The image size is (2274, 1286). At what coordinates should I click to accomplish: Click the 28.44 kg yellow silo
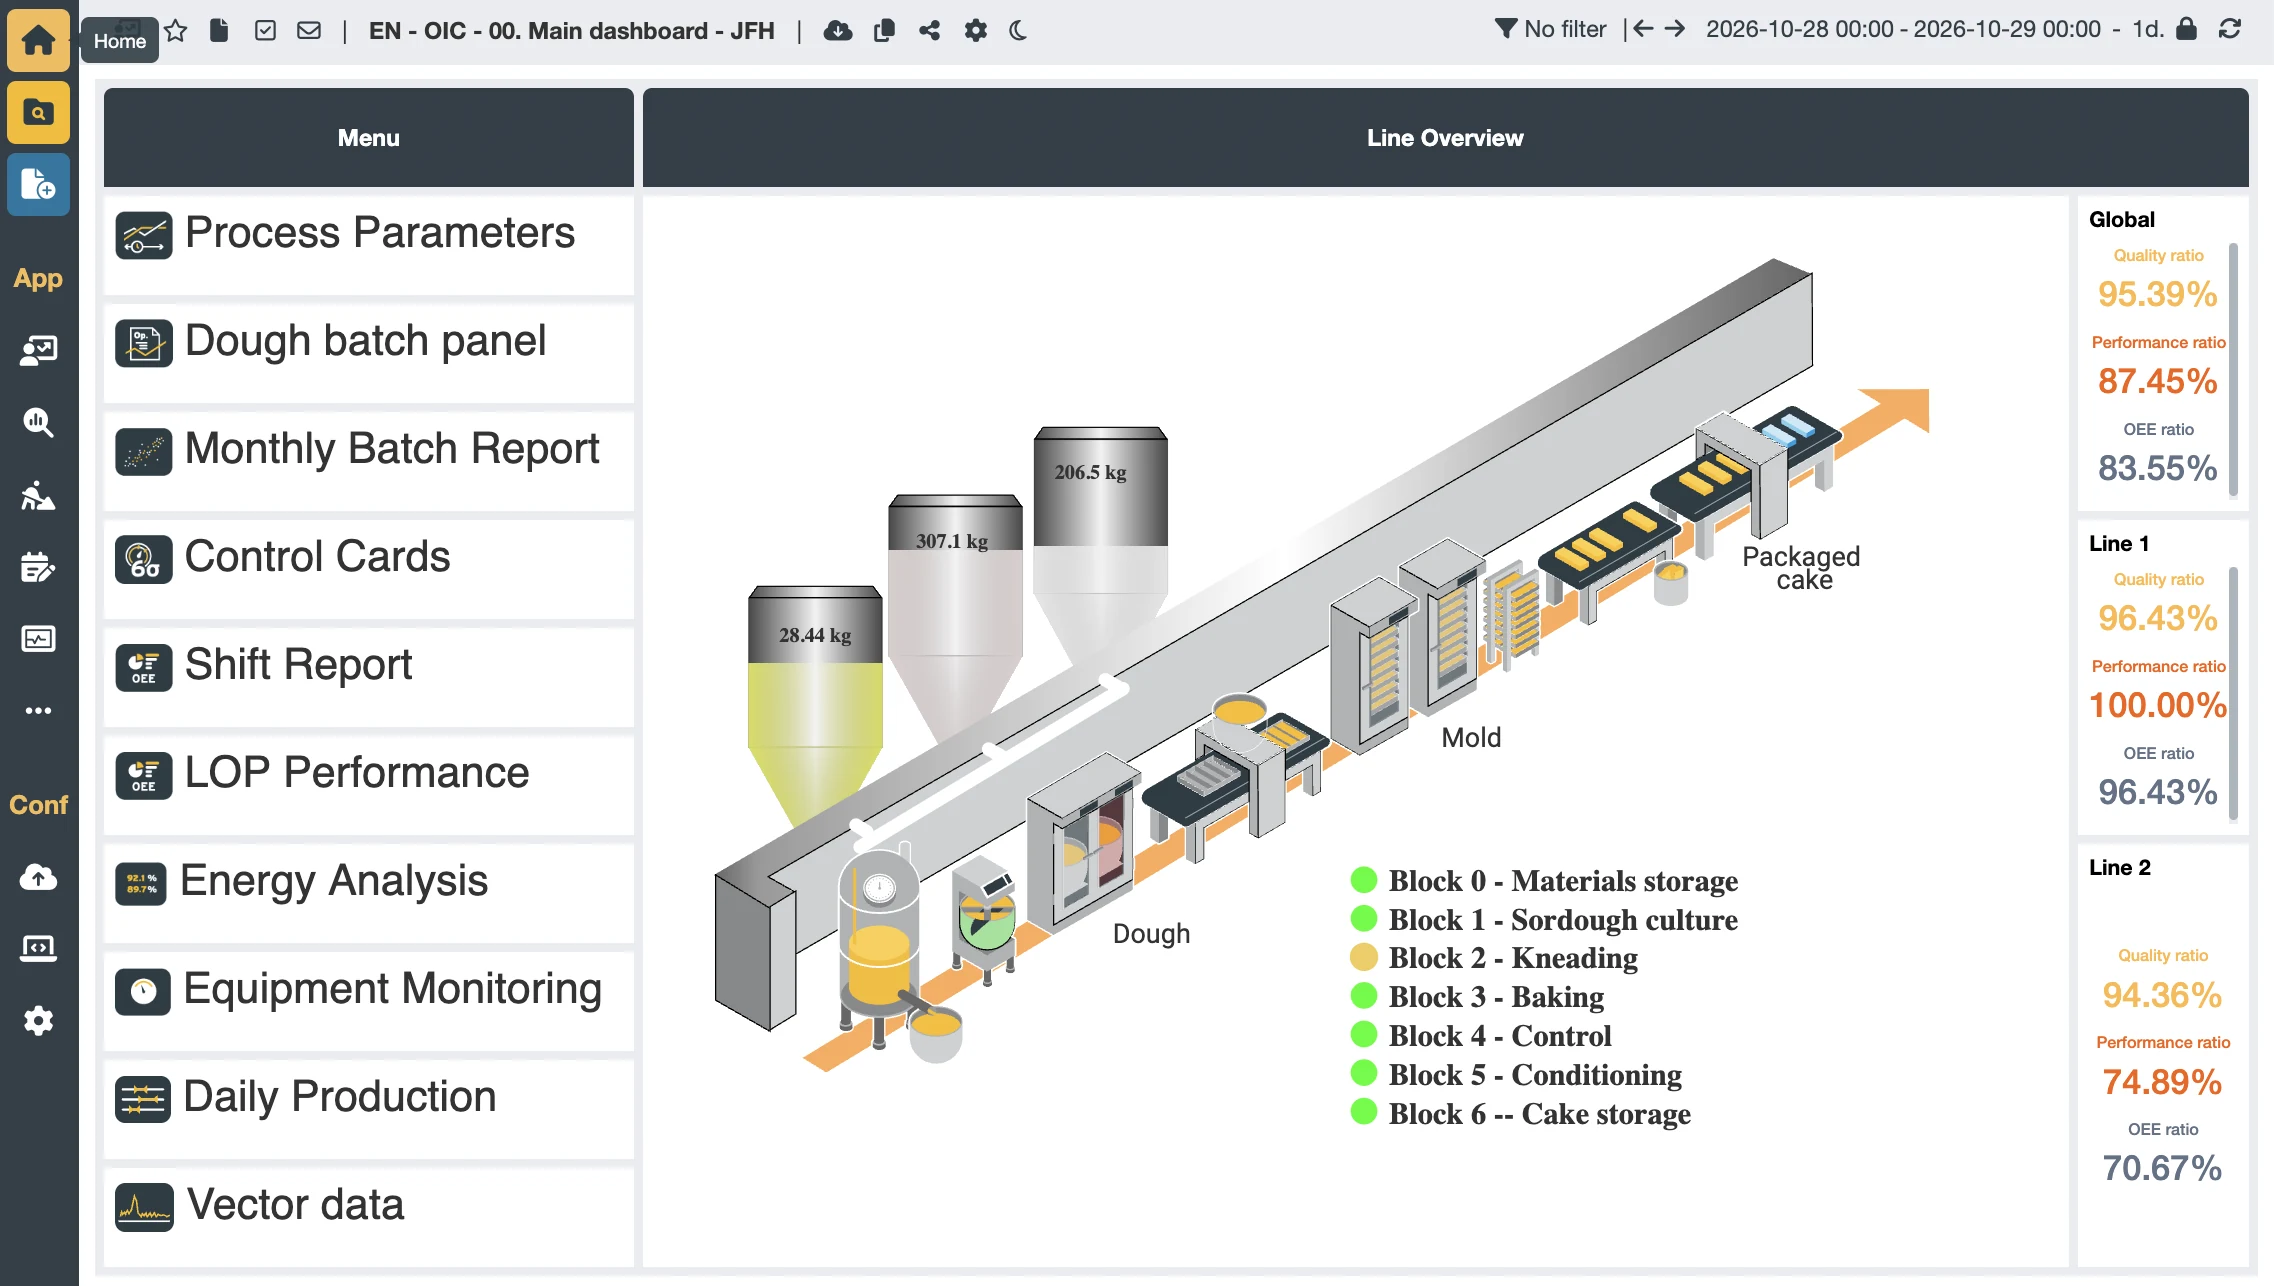815,705
